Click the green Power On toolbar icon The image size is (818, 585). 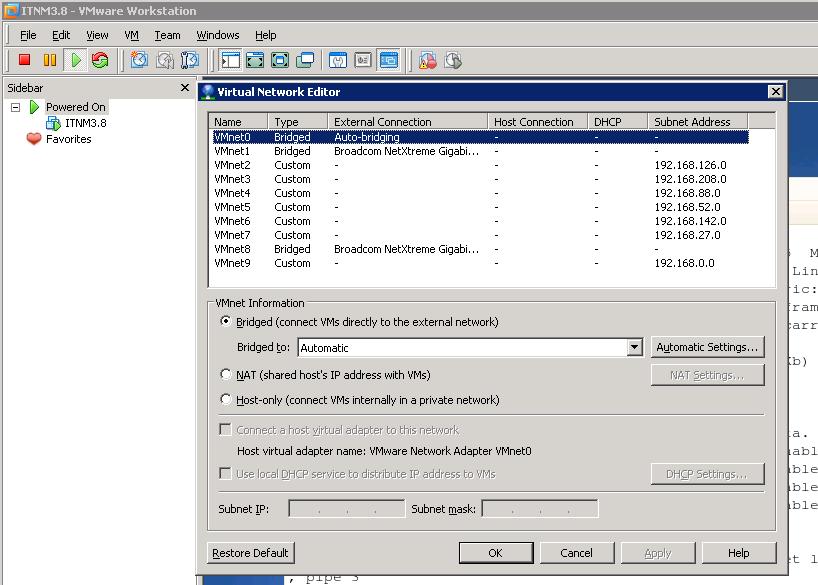76,60
